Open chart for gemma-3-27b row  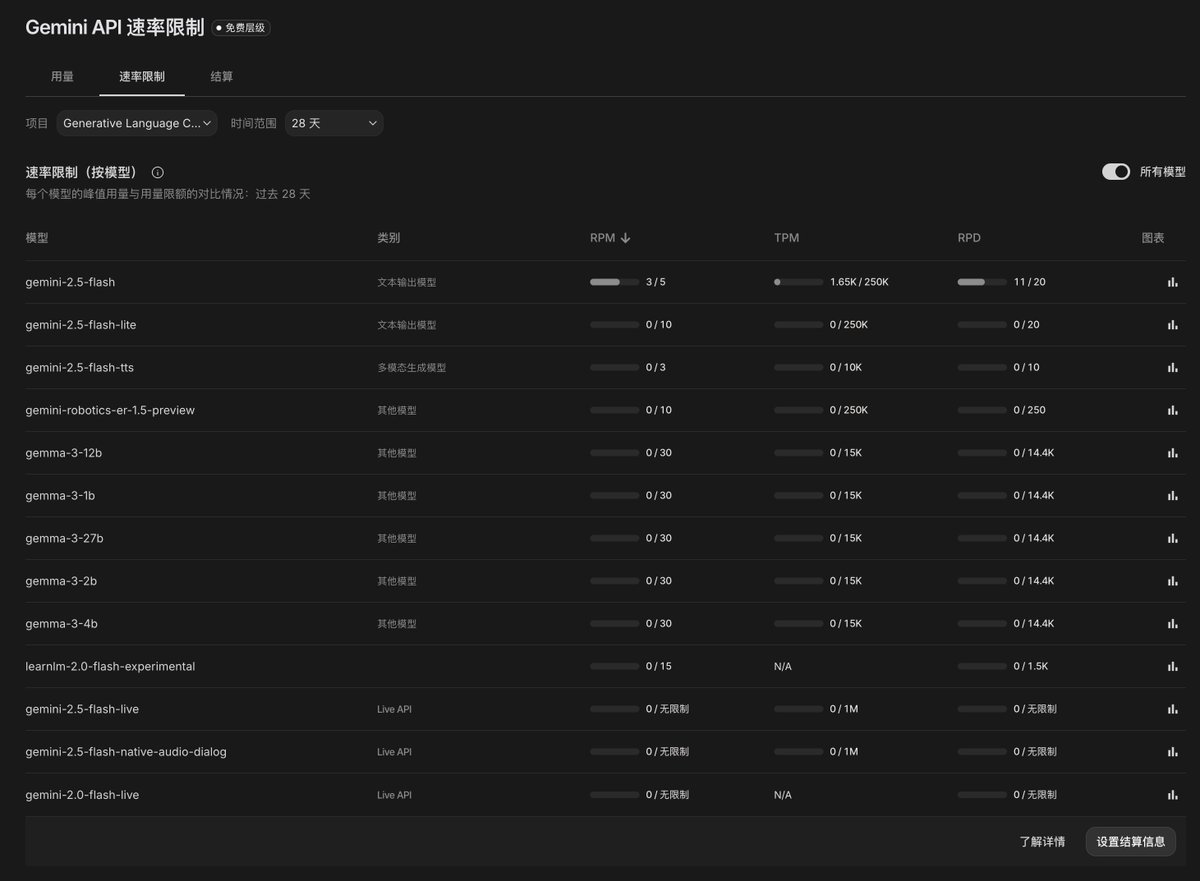1172,538
